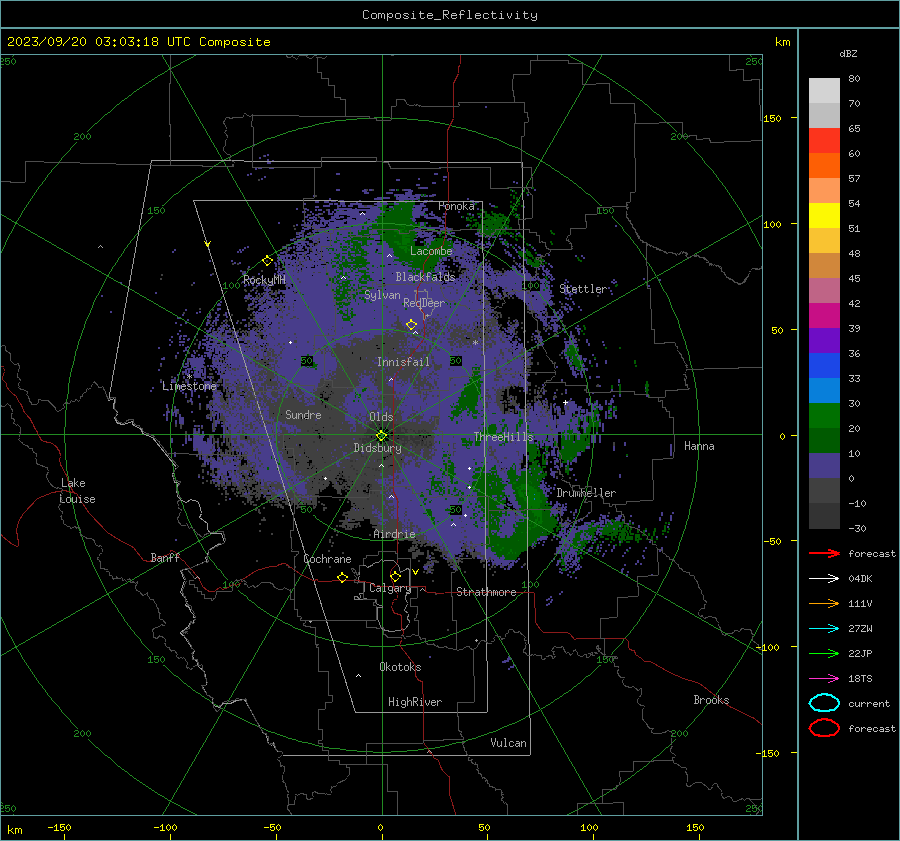Image resolution: width=900 pixels, height=841 pixels.
Task: Click the Airdrie label
Action: 394,534
